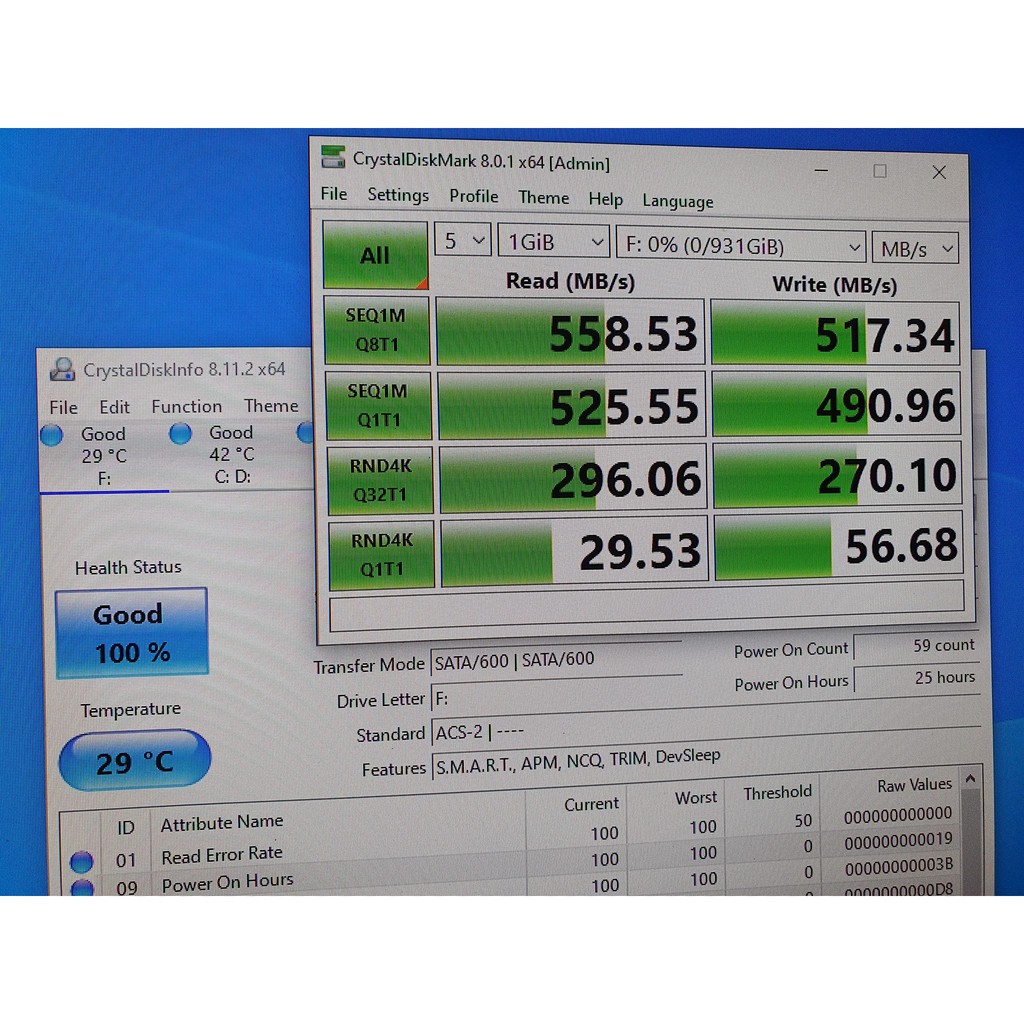Close the CrystalDiskMark window
This screenshot has width=1024, height=1024.
pyautogui.click(x=939, y=172)
